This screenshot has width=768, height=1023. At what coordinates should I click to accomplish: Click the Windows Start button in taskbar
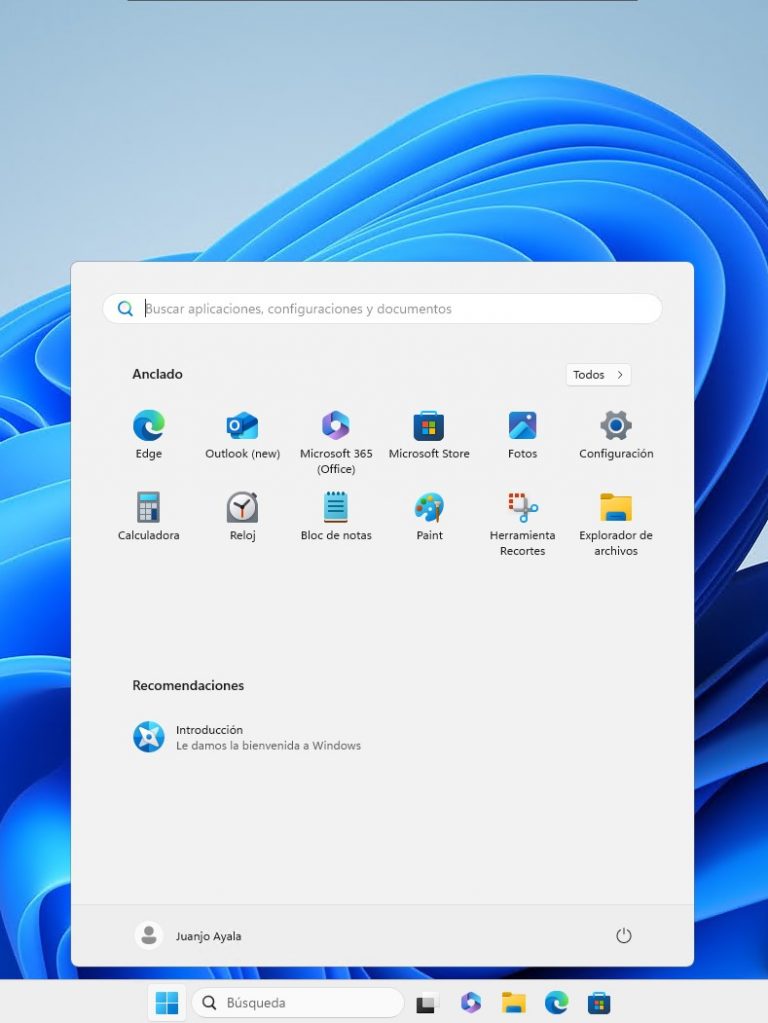[167, 1002]
